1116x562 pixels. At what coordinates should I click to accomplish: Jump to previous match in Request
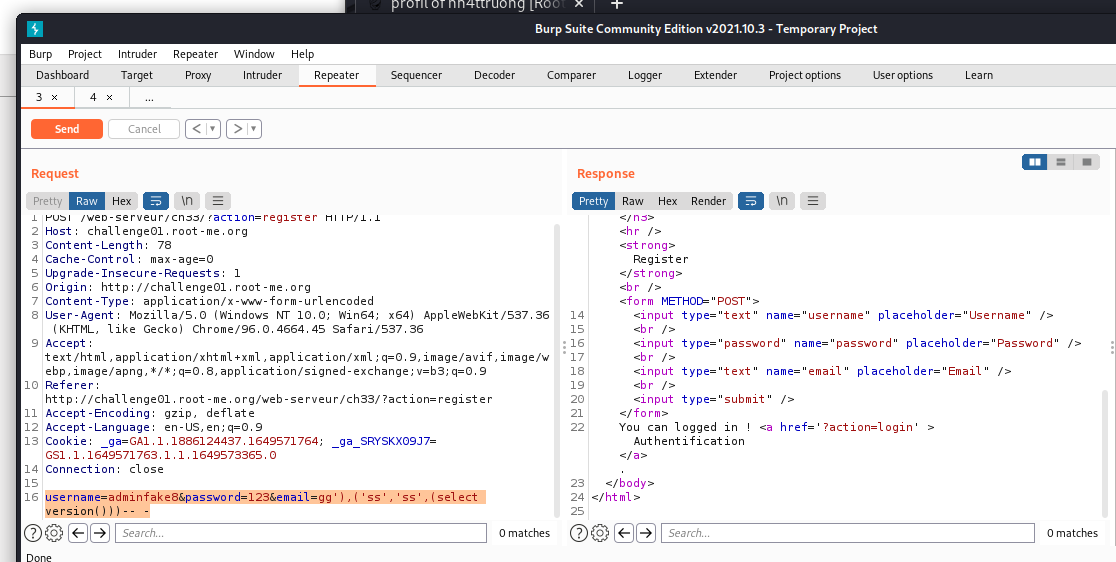78,533
